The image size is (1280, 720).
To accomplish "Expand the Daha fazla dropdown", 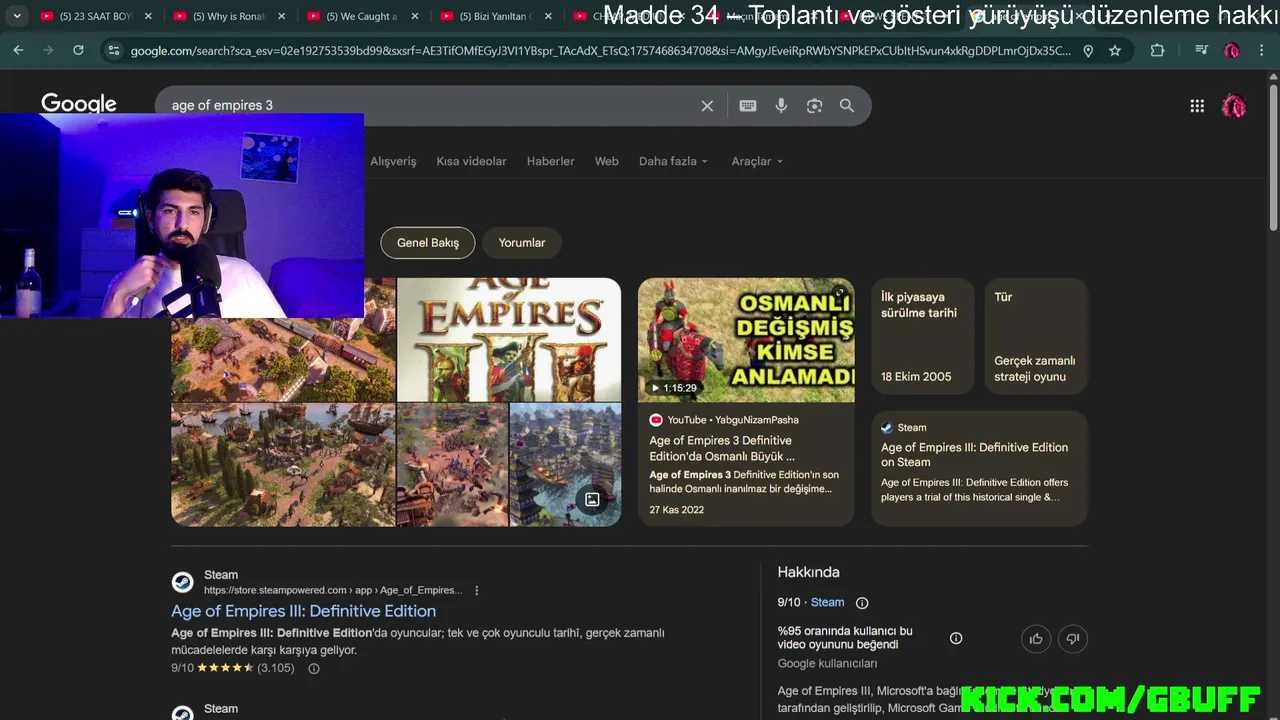I will click(x=673, y=161).
